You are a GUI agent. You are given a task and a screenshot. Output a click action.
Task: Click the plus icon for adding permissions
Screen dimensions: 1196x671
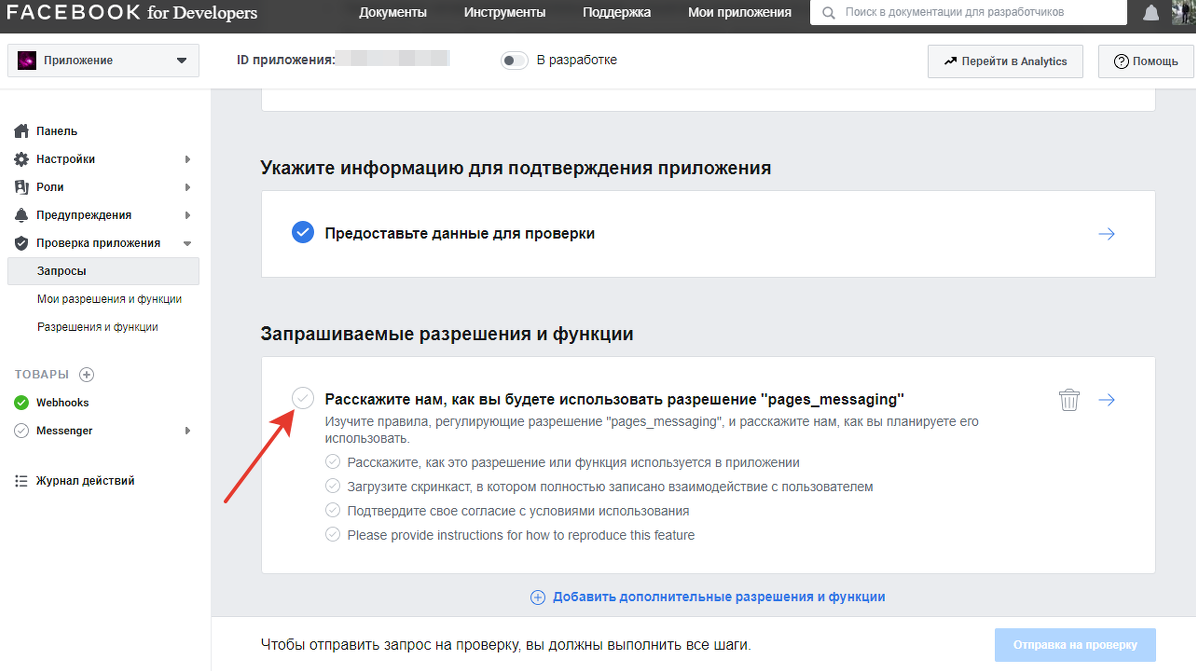538,598
